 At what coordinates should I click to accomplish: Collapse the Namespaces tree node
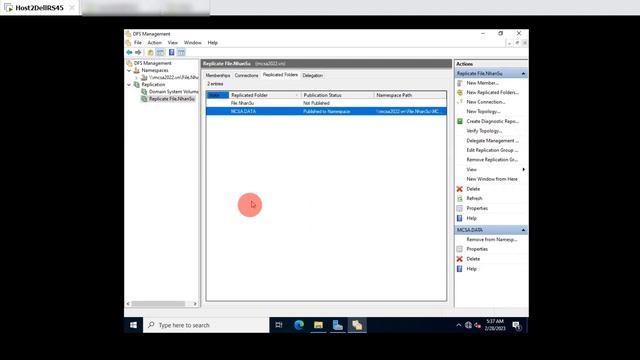[129, 70]
